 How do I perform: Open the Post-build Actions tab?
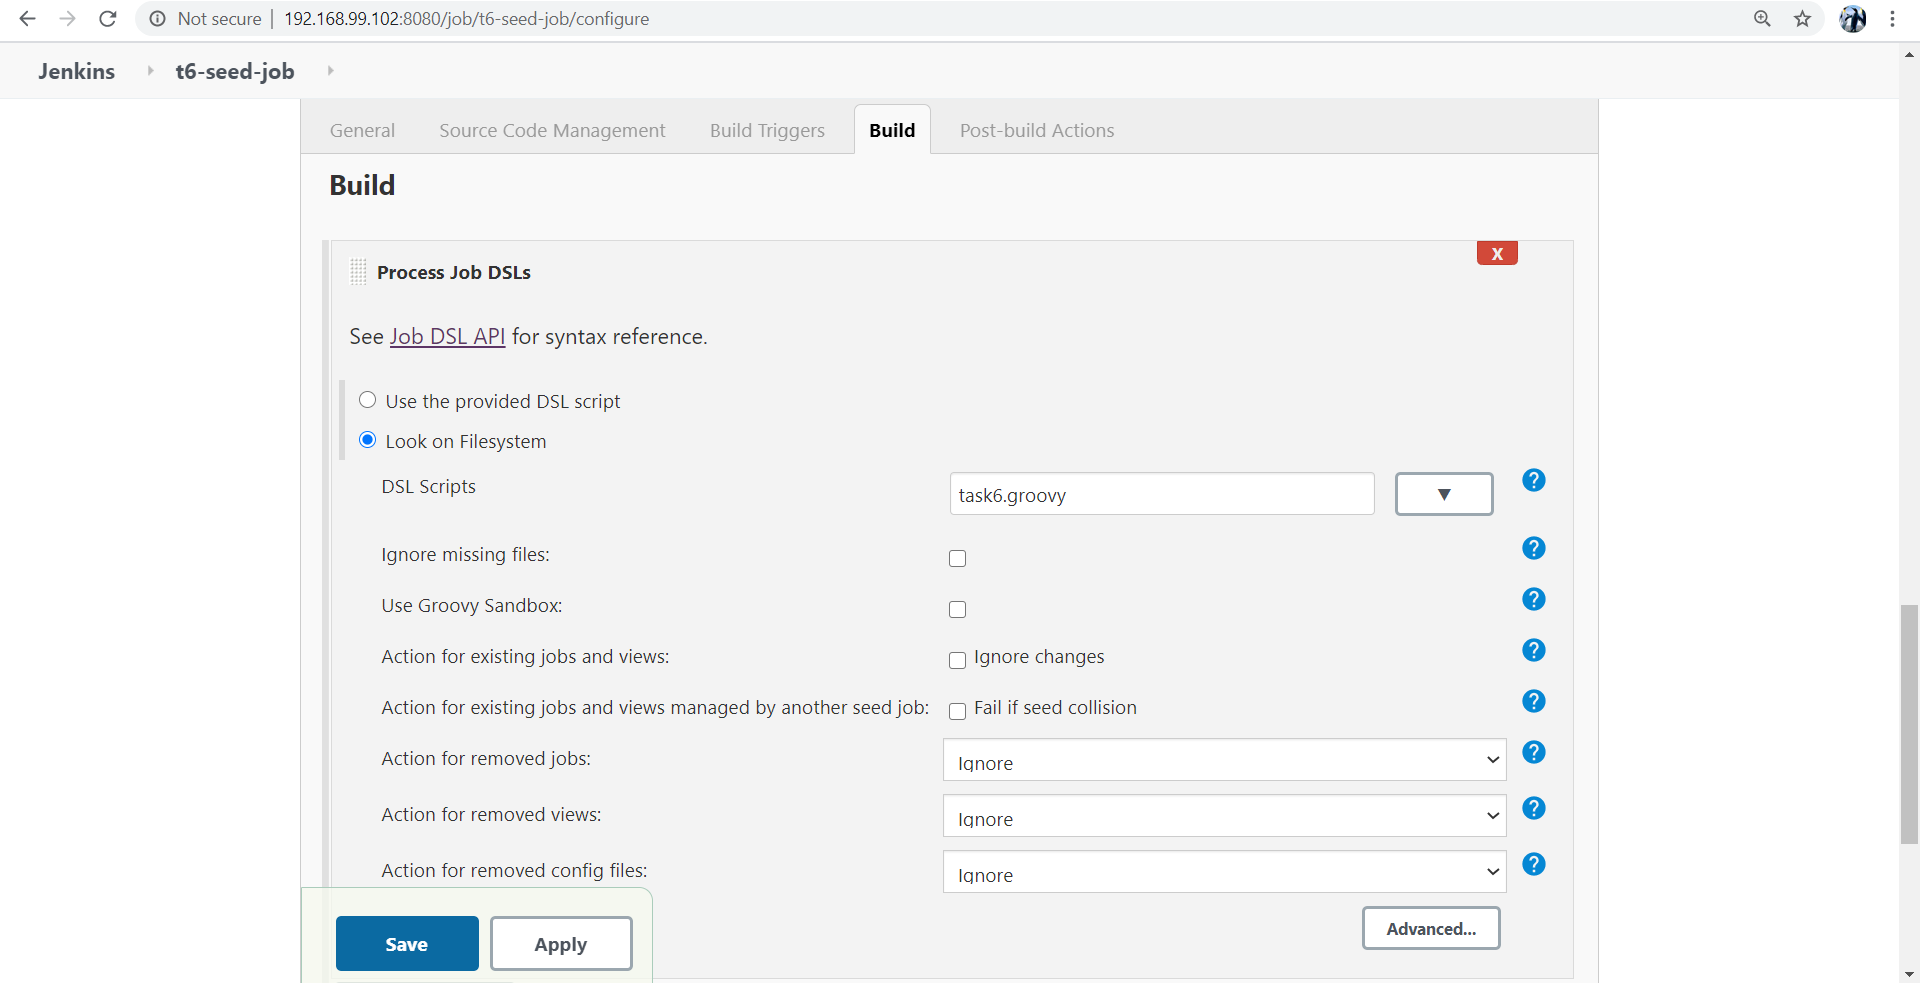[1037, 129]
